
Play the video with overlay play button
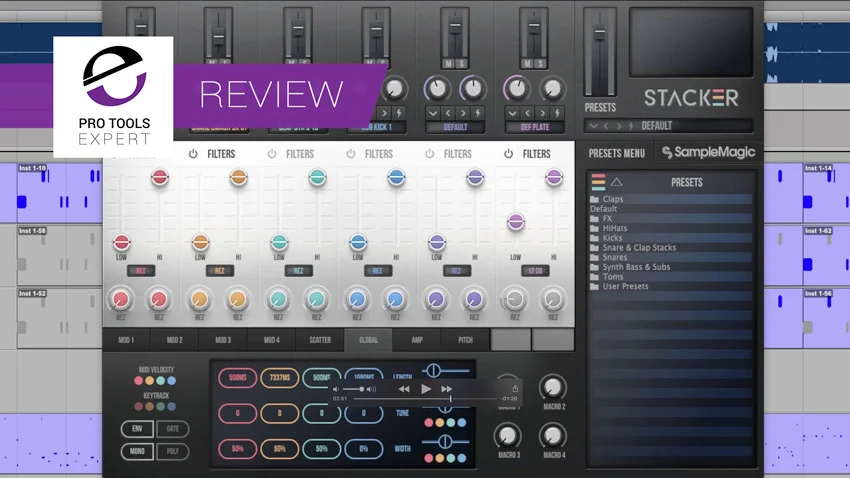pos(426,389)
